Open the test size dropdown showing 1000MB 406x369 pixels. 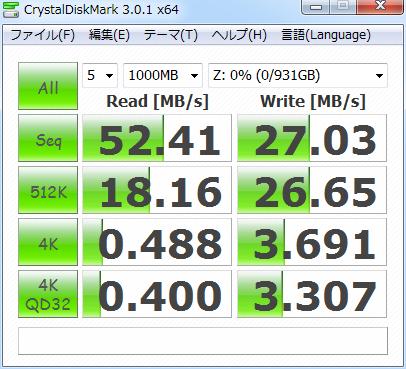163,76
